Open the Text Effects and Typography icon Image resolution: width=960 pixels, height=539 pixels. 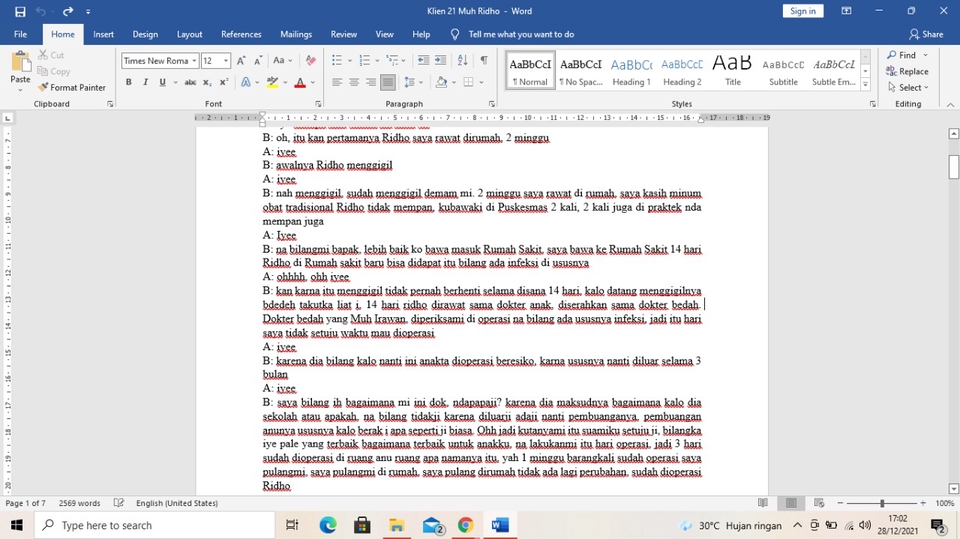246,82
